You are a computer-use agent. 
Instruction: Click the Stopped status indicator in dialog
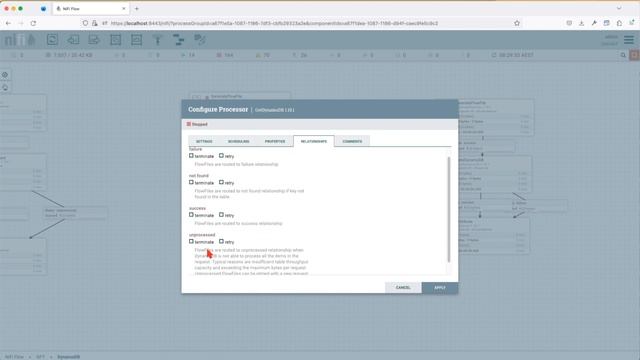tap(198, 124)
